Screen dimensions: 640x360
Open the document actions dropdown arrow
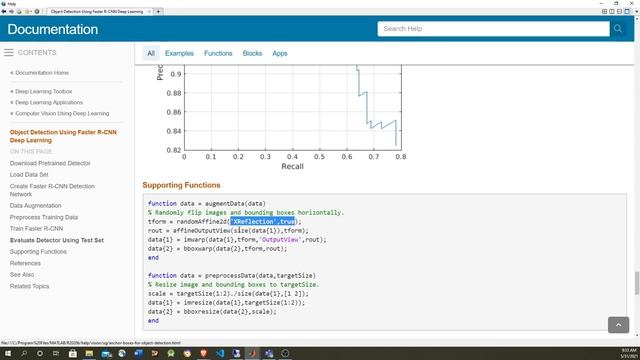pyautogui.click(x=636, y=11)
